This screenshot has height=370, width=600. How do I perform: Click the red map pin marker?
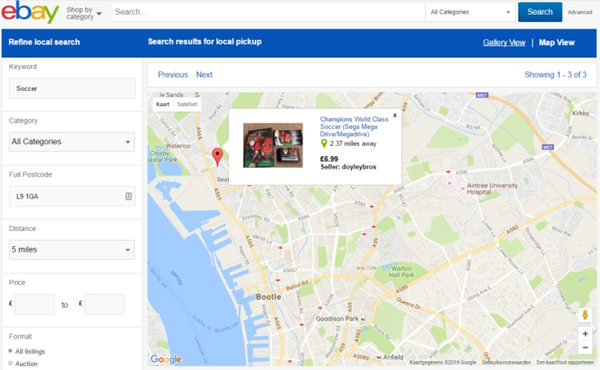[217, 157]
